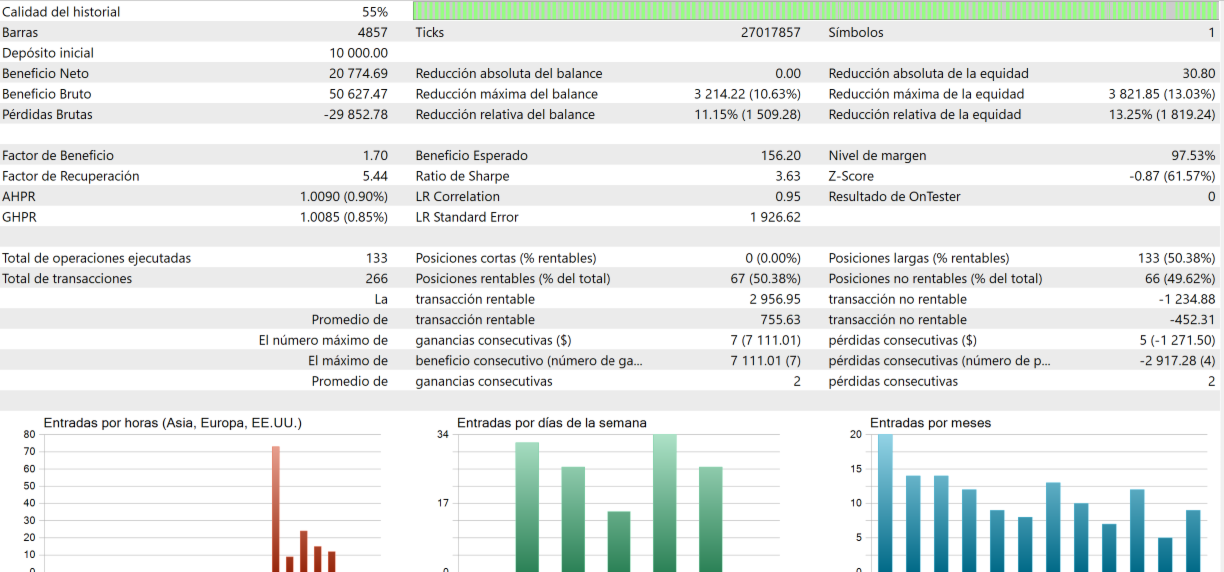
Task: Click 'Entradas por meses' chart title
Action: click(931, 423)
